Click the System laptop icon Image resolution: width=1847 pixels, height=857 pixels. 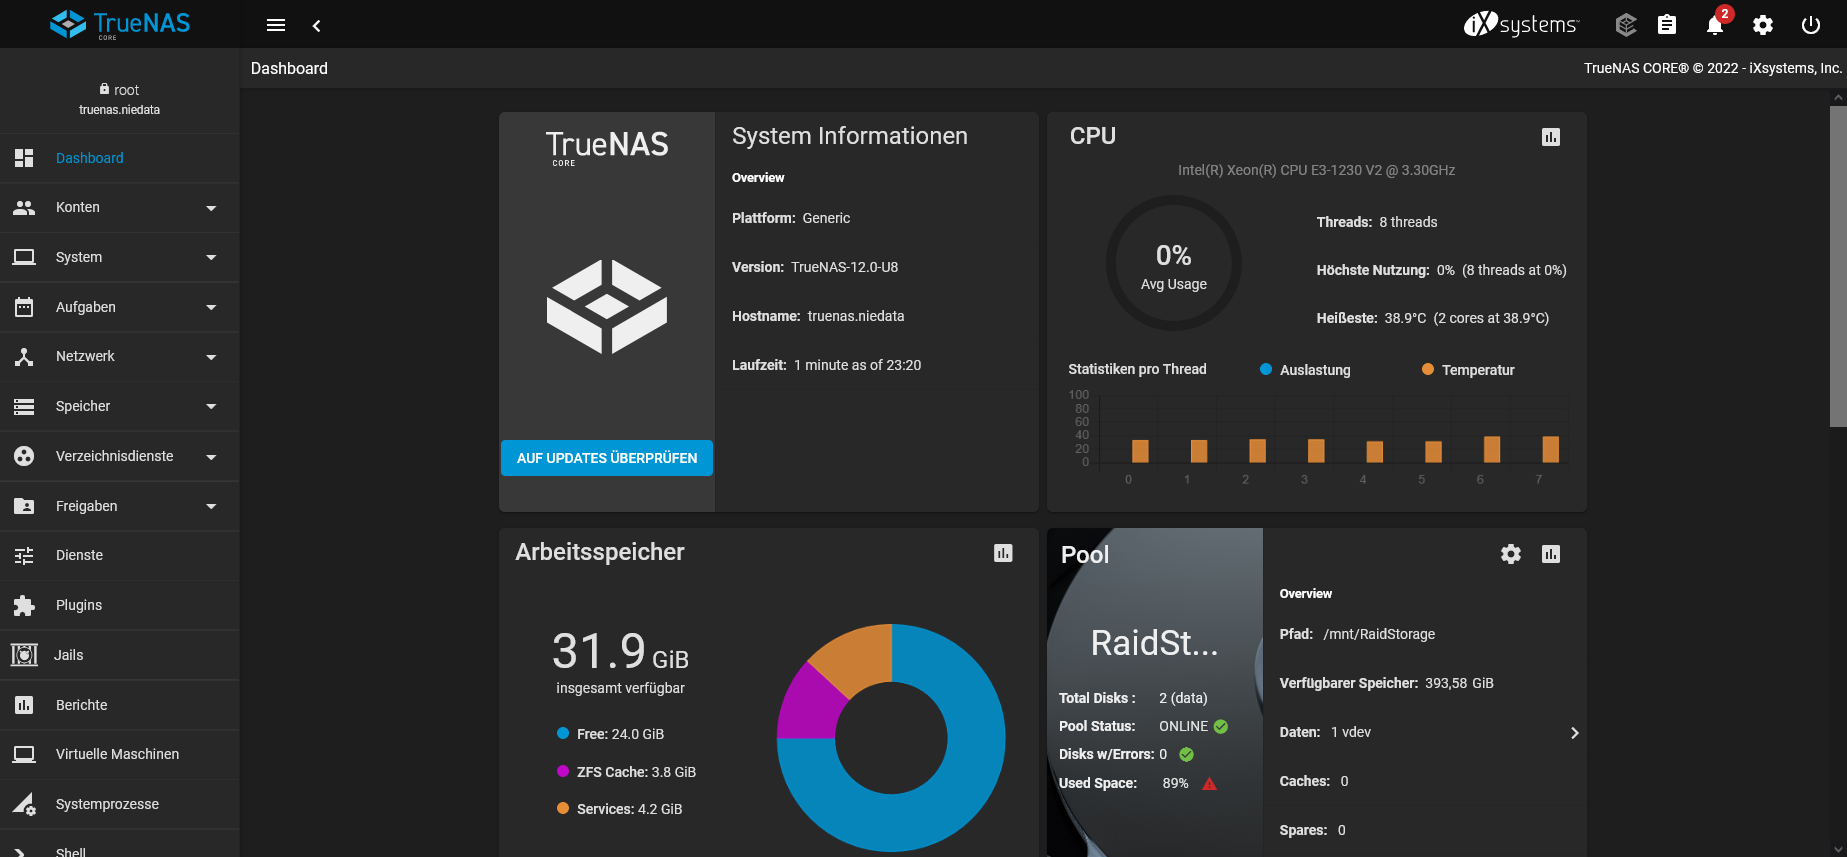coord(24,257)
